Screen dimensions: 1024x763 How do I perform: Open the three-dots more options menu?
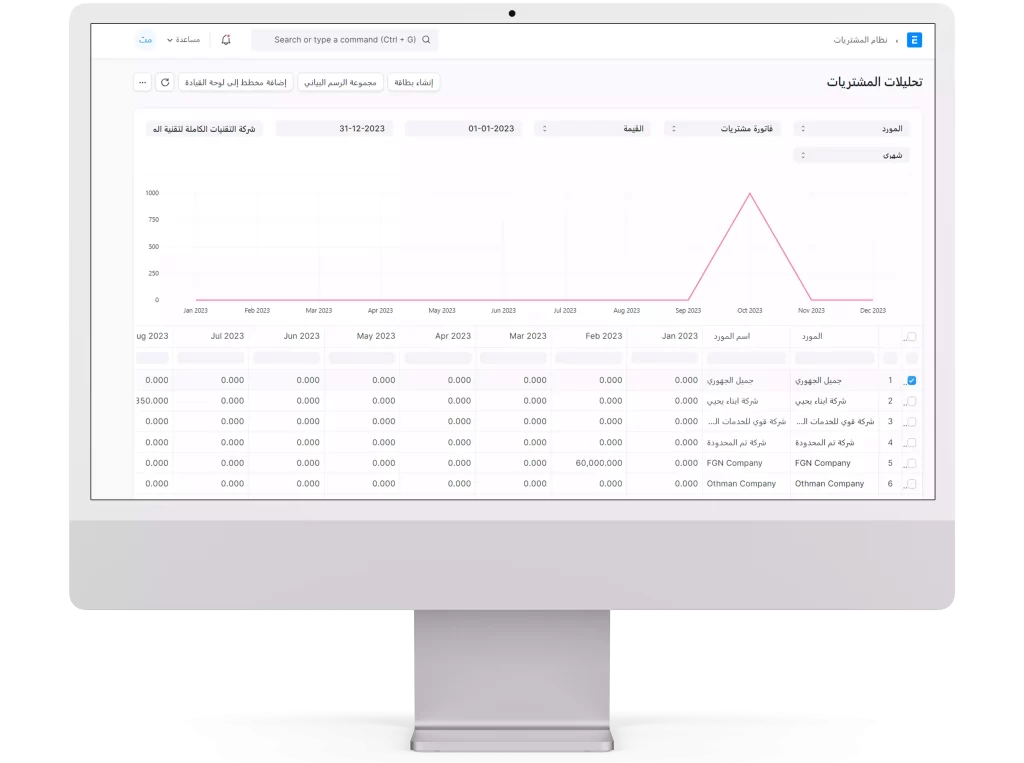142,82
